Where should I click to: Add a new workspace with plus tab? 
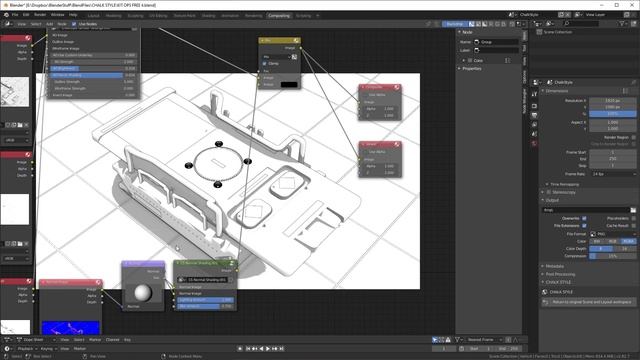[x=318, y=16]
